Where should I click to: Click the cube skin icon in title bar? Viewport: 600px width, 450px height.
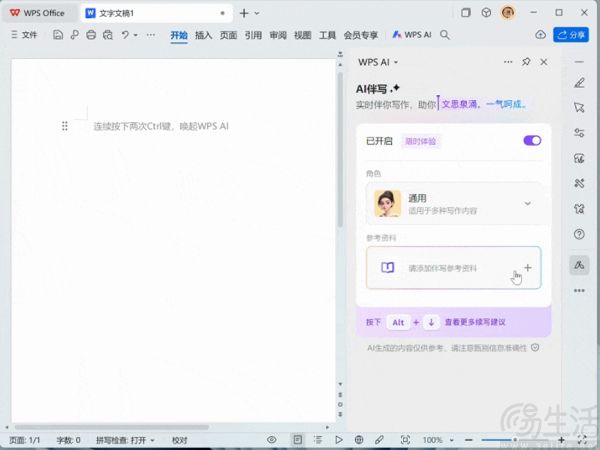pos(486,13)
